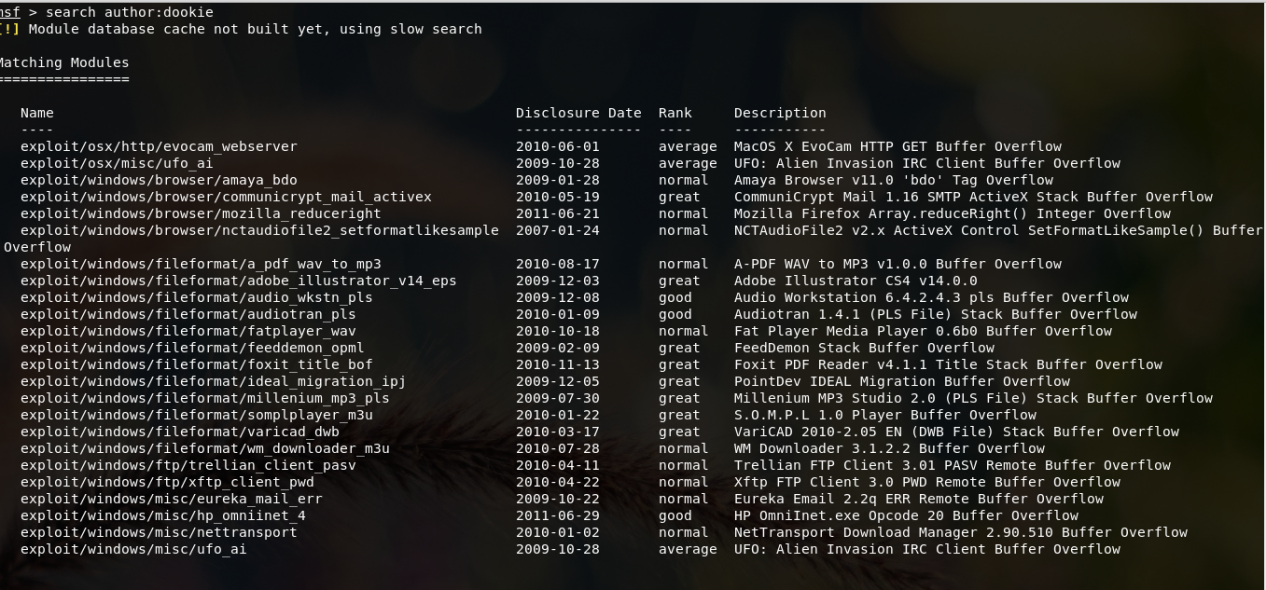The height and width of the screenshot is (590, 1266).
Task: Select module exploit/windows/misc/eureka_mail_err
Action: pyautogui.click(x=172, y=498)
